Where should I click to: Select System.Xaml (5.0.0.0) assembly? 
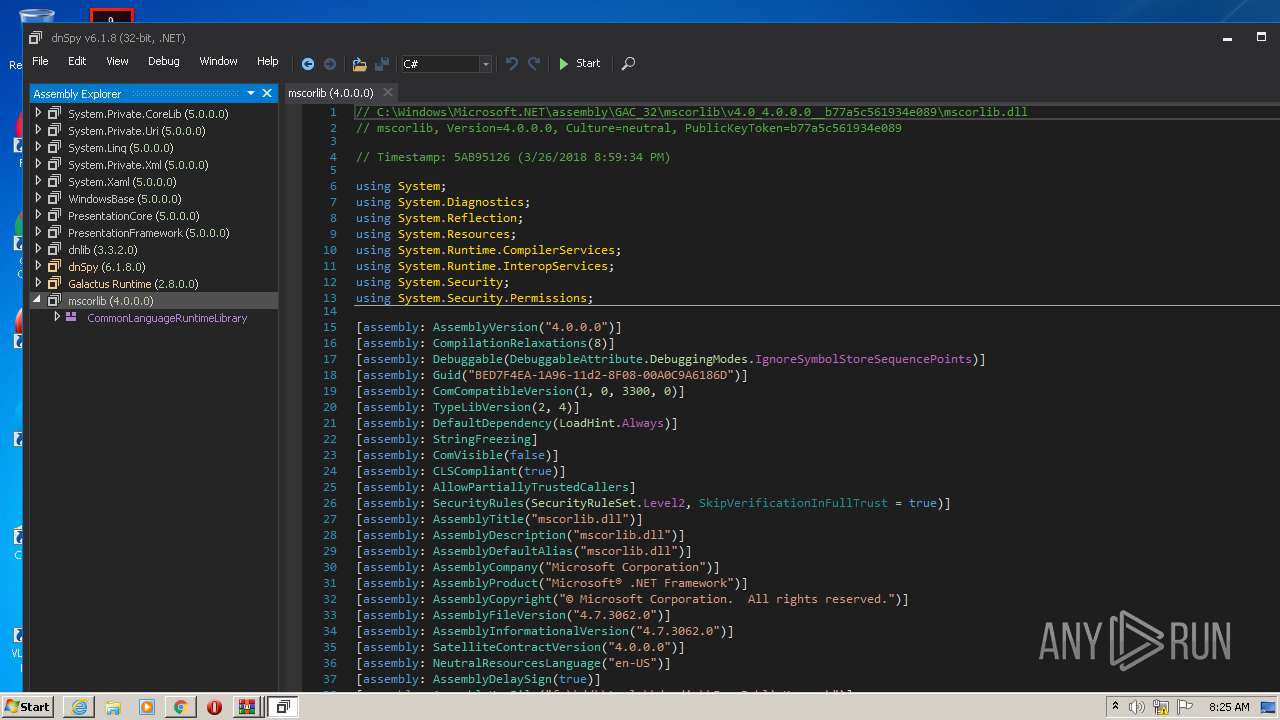coord(122,182)
